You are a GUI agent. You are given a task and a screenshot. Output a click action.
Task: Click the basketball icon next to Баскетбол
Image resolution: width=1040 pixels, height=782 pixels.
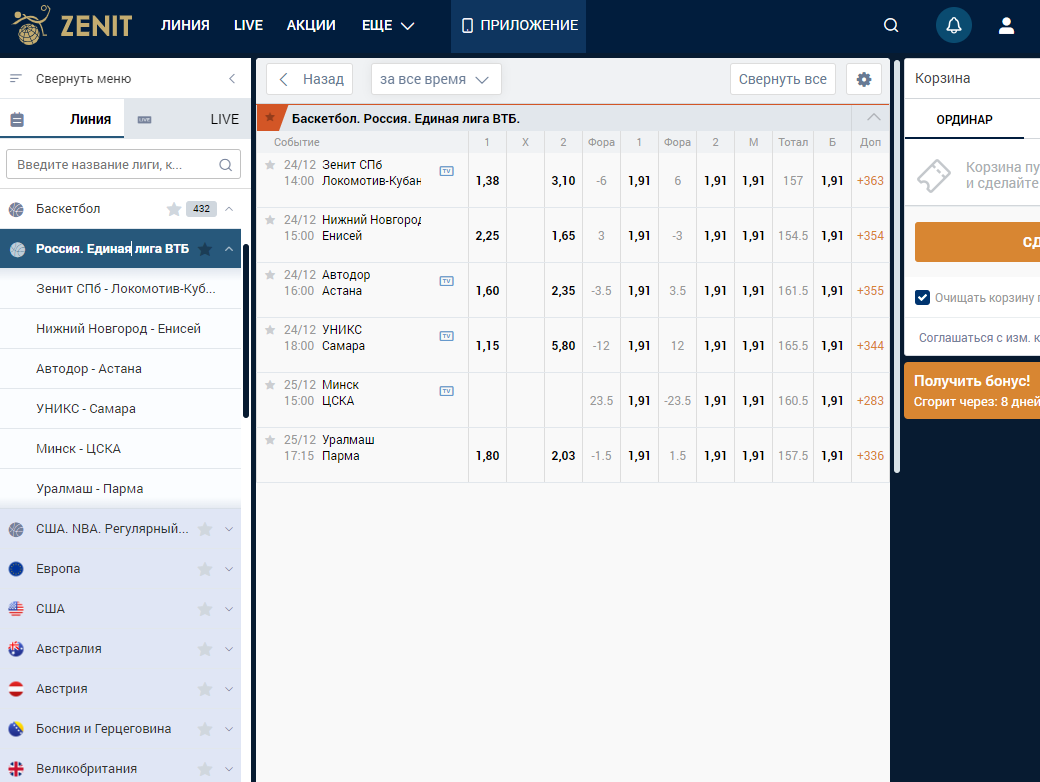click(17, 210)
